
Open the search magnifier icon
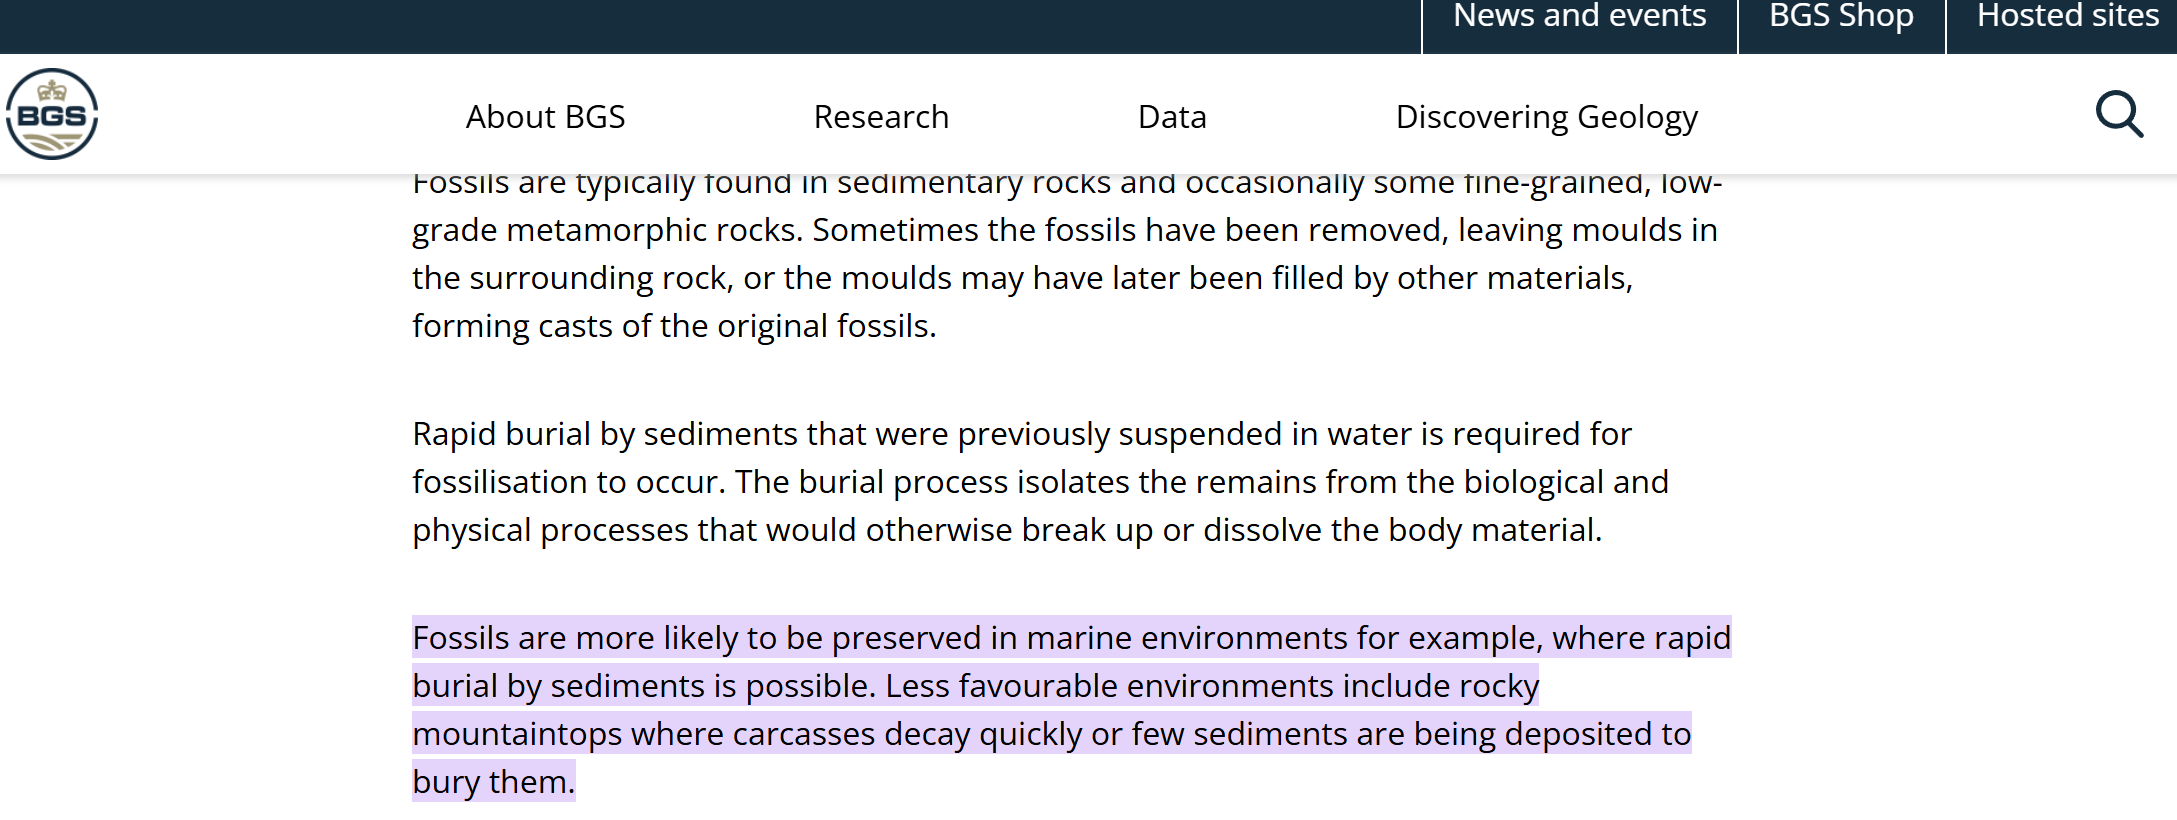pyautogui.click(x=2119, y=114)
